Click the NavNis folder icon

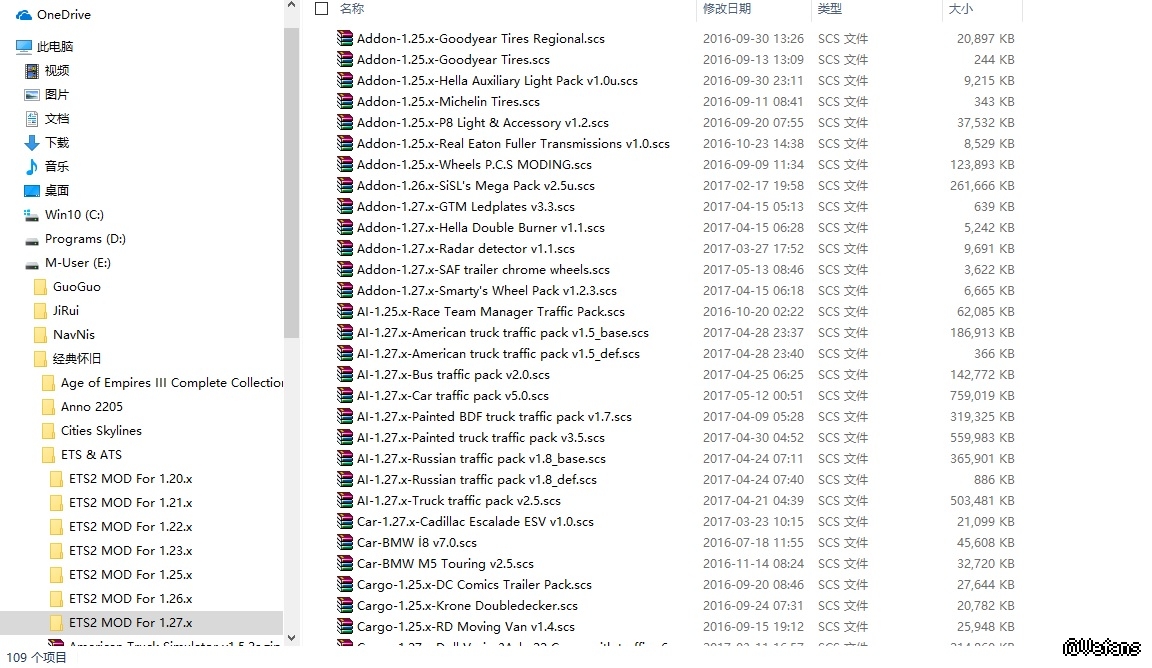[x=40, y=335]
